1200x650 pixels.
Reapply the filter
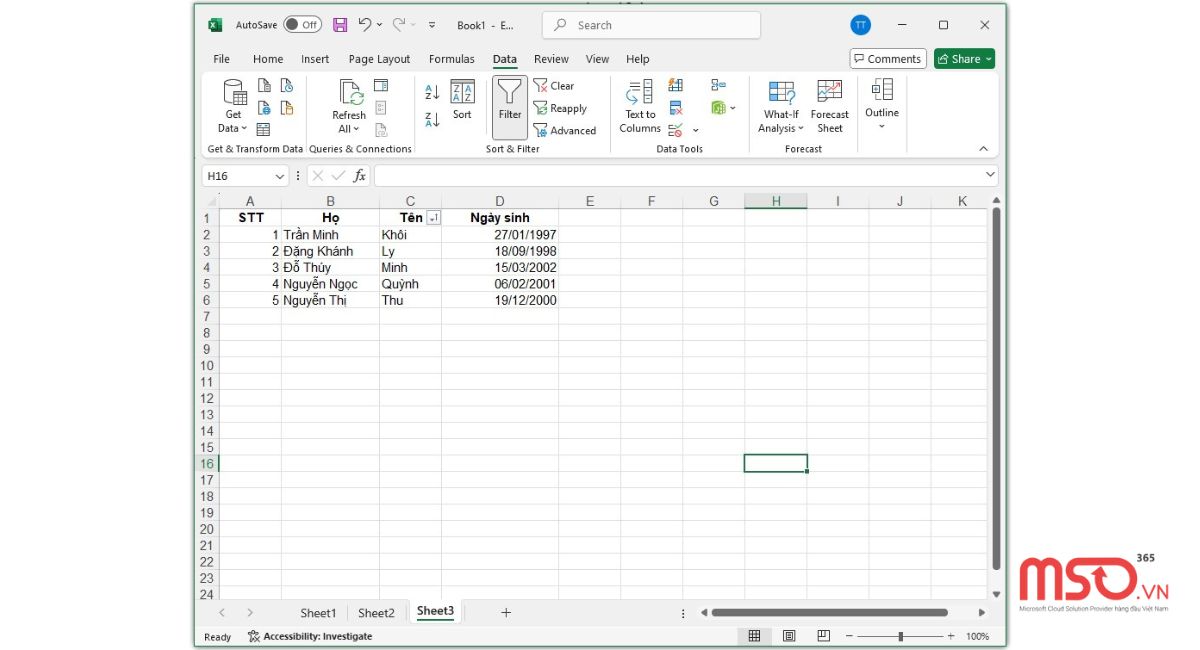click(560, 108)
